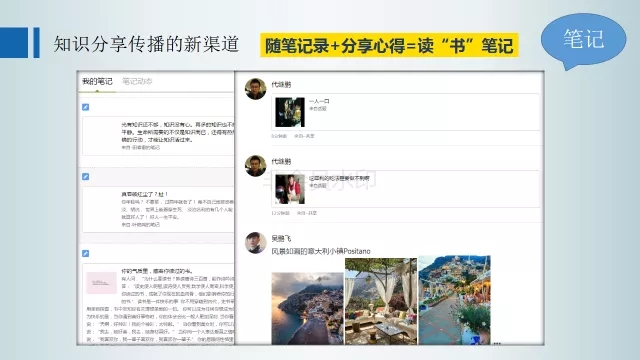
Task: Open the Positano coastal sunset photo
Action: [307, 309]
